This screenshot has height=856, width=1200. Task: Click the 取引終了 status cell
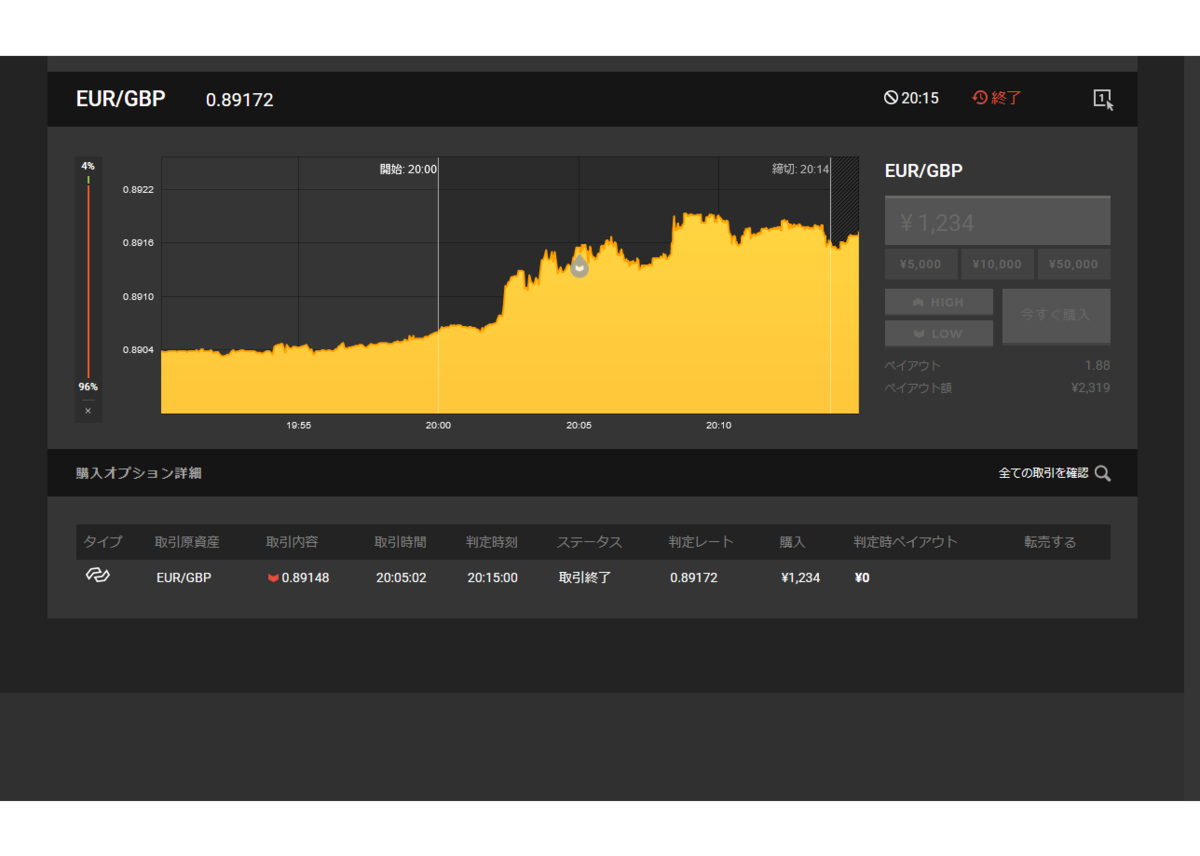point(585,577)
